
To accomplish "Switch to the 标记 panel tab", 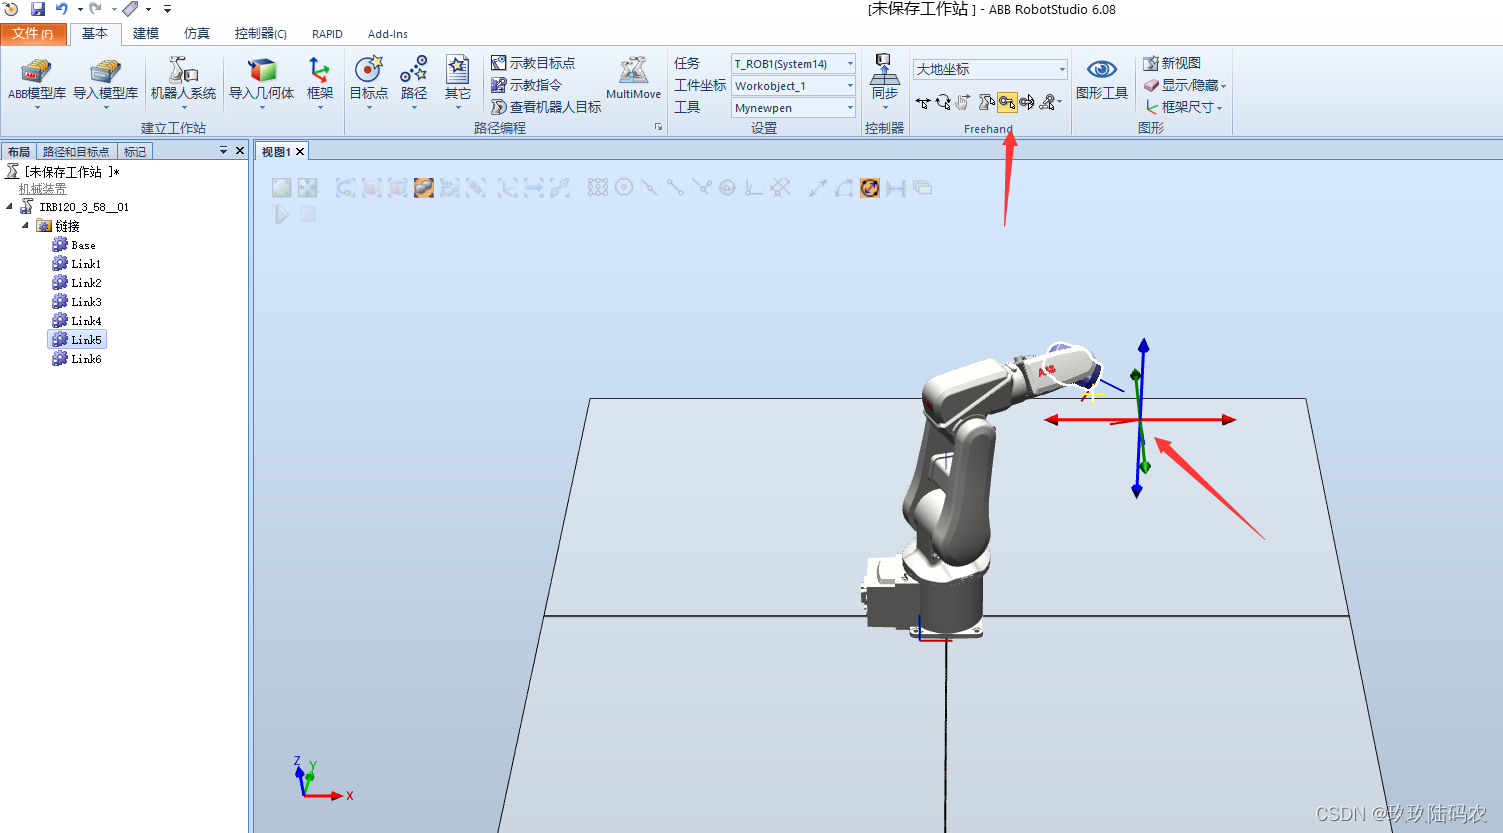I will [135, 151].
